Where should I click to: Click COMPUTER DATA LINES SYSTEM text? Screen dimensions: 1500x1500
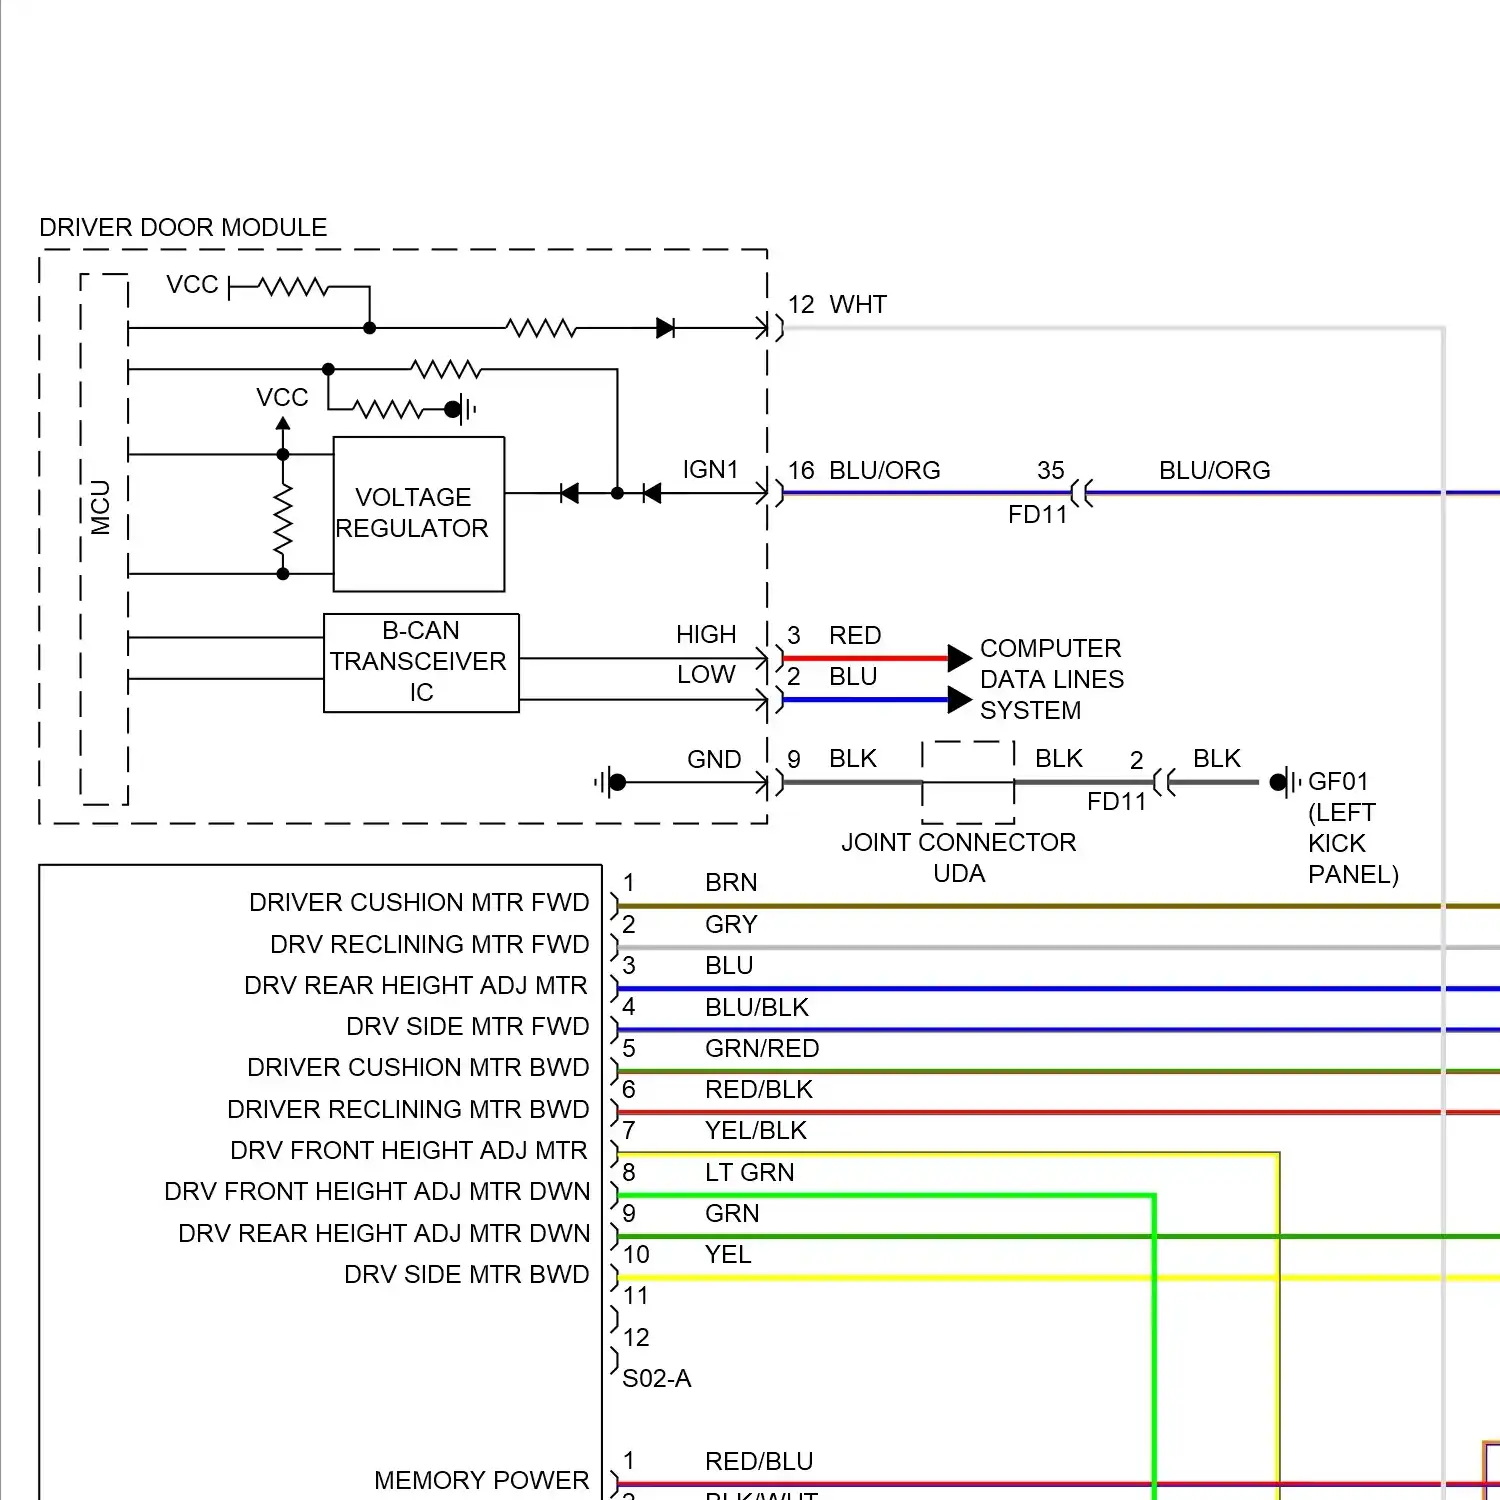pos(1052,679)
